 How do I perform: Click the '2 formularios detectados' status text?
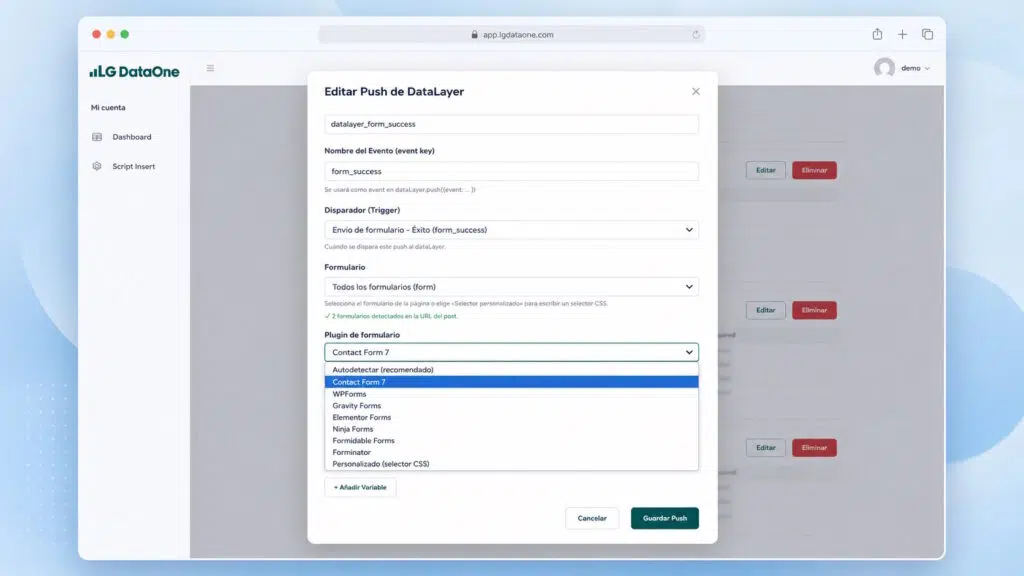(x=391, y=316)
